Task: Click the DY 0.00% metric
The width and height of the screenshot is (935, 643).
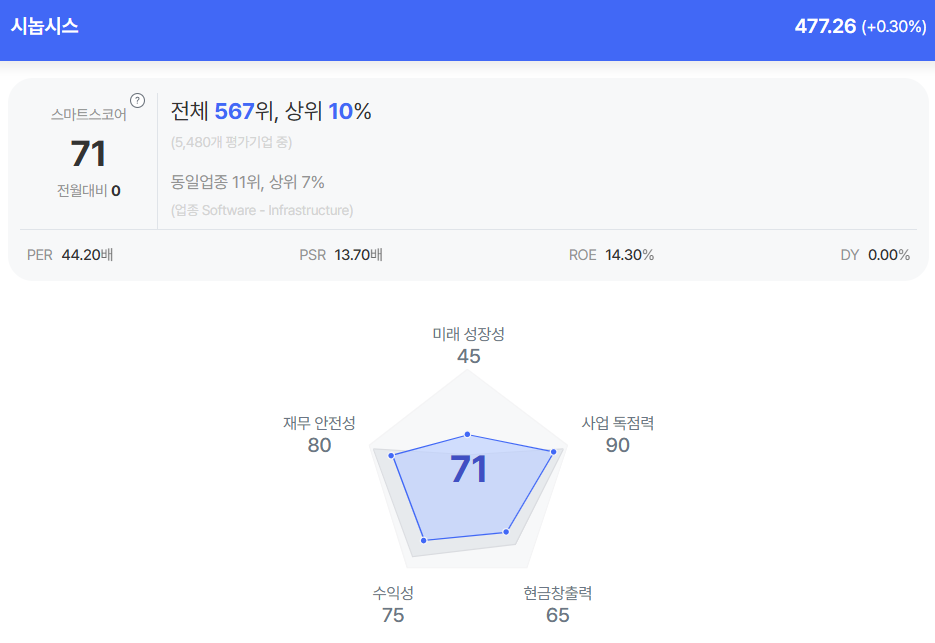Action: point(875,255)
